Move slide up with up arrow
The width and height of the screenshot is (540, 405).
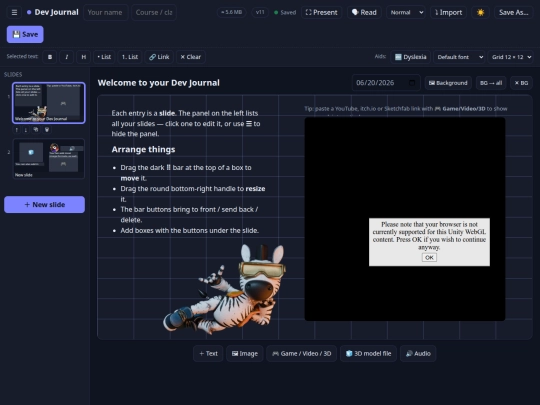(17, 129)
